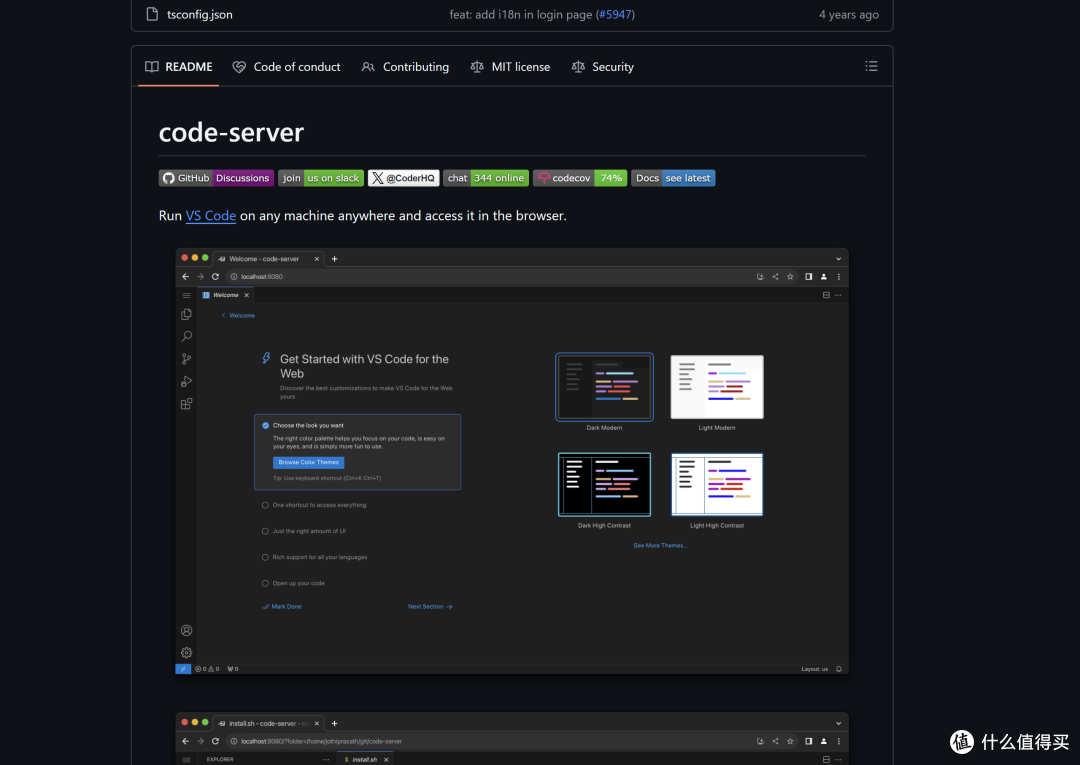Click the Layout: us status bar entry
This screenshot has height=765, width=1080.
tap(814, 669)
